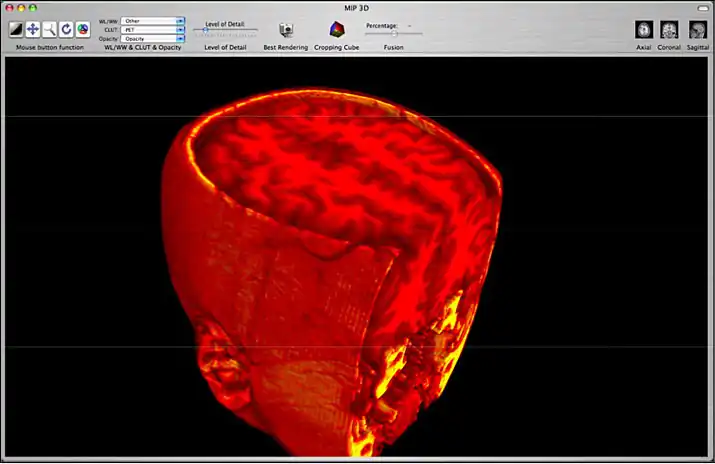Screen dimensions: 715x464
Task: Expand the Opacity dropdown menu
Action: pos(153,39)
